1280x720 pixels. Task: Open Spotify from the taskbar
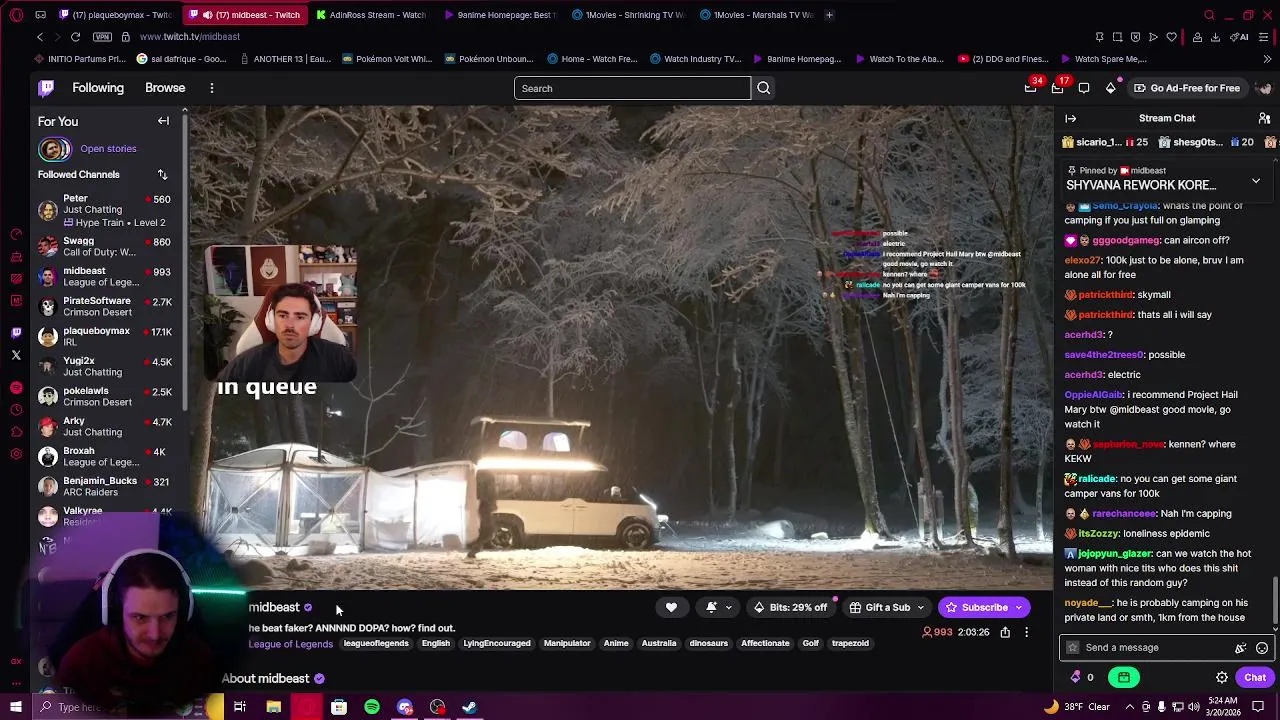click(x=372, y=707)
